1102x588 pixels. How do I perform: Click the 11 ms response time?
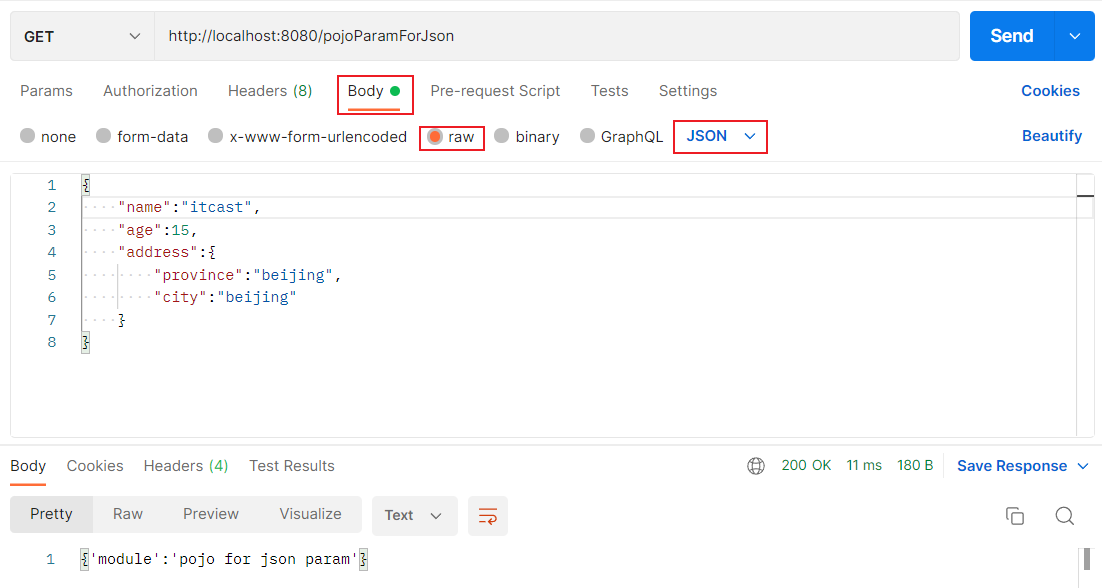pyautogui.click(x=864, y=465)
